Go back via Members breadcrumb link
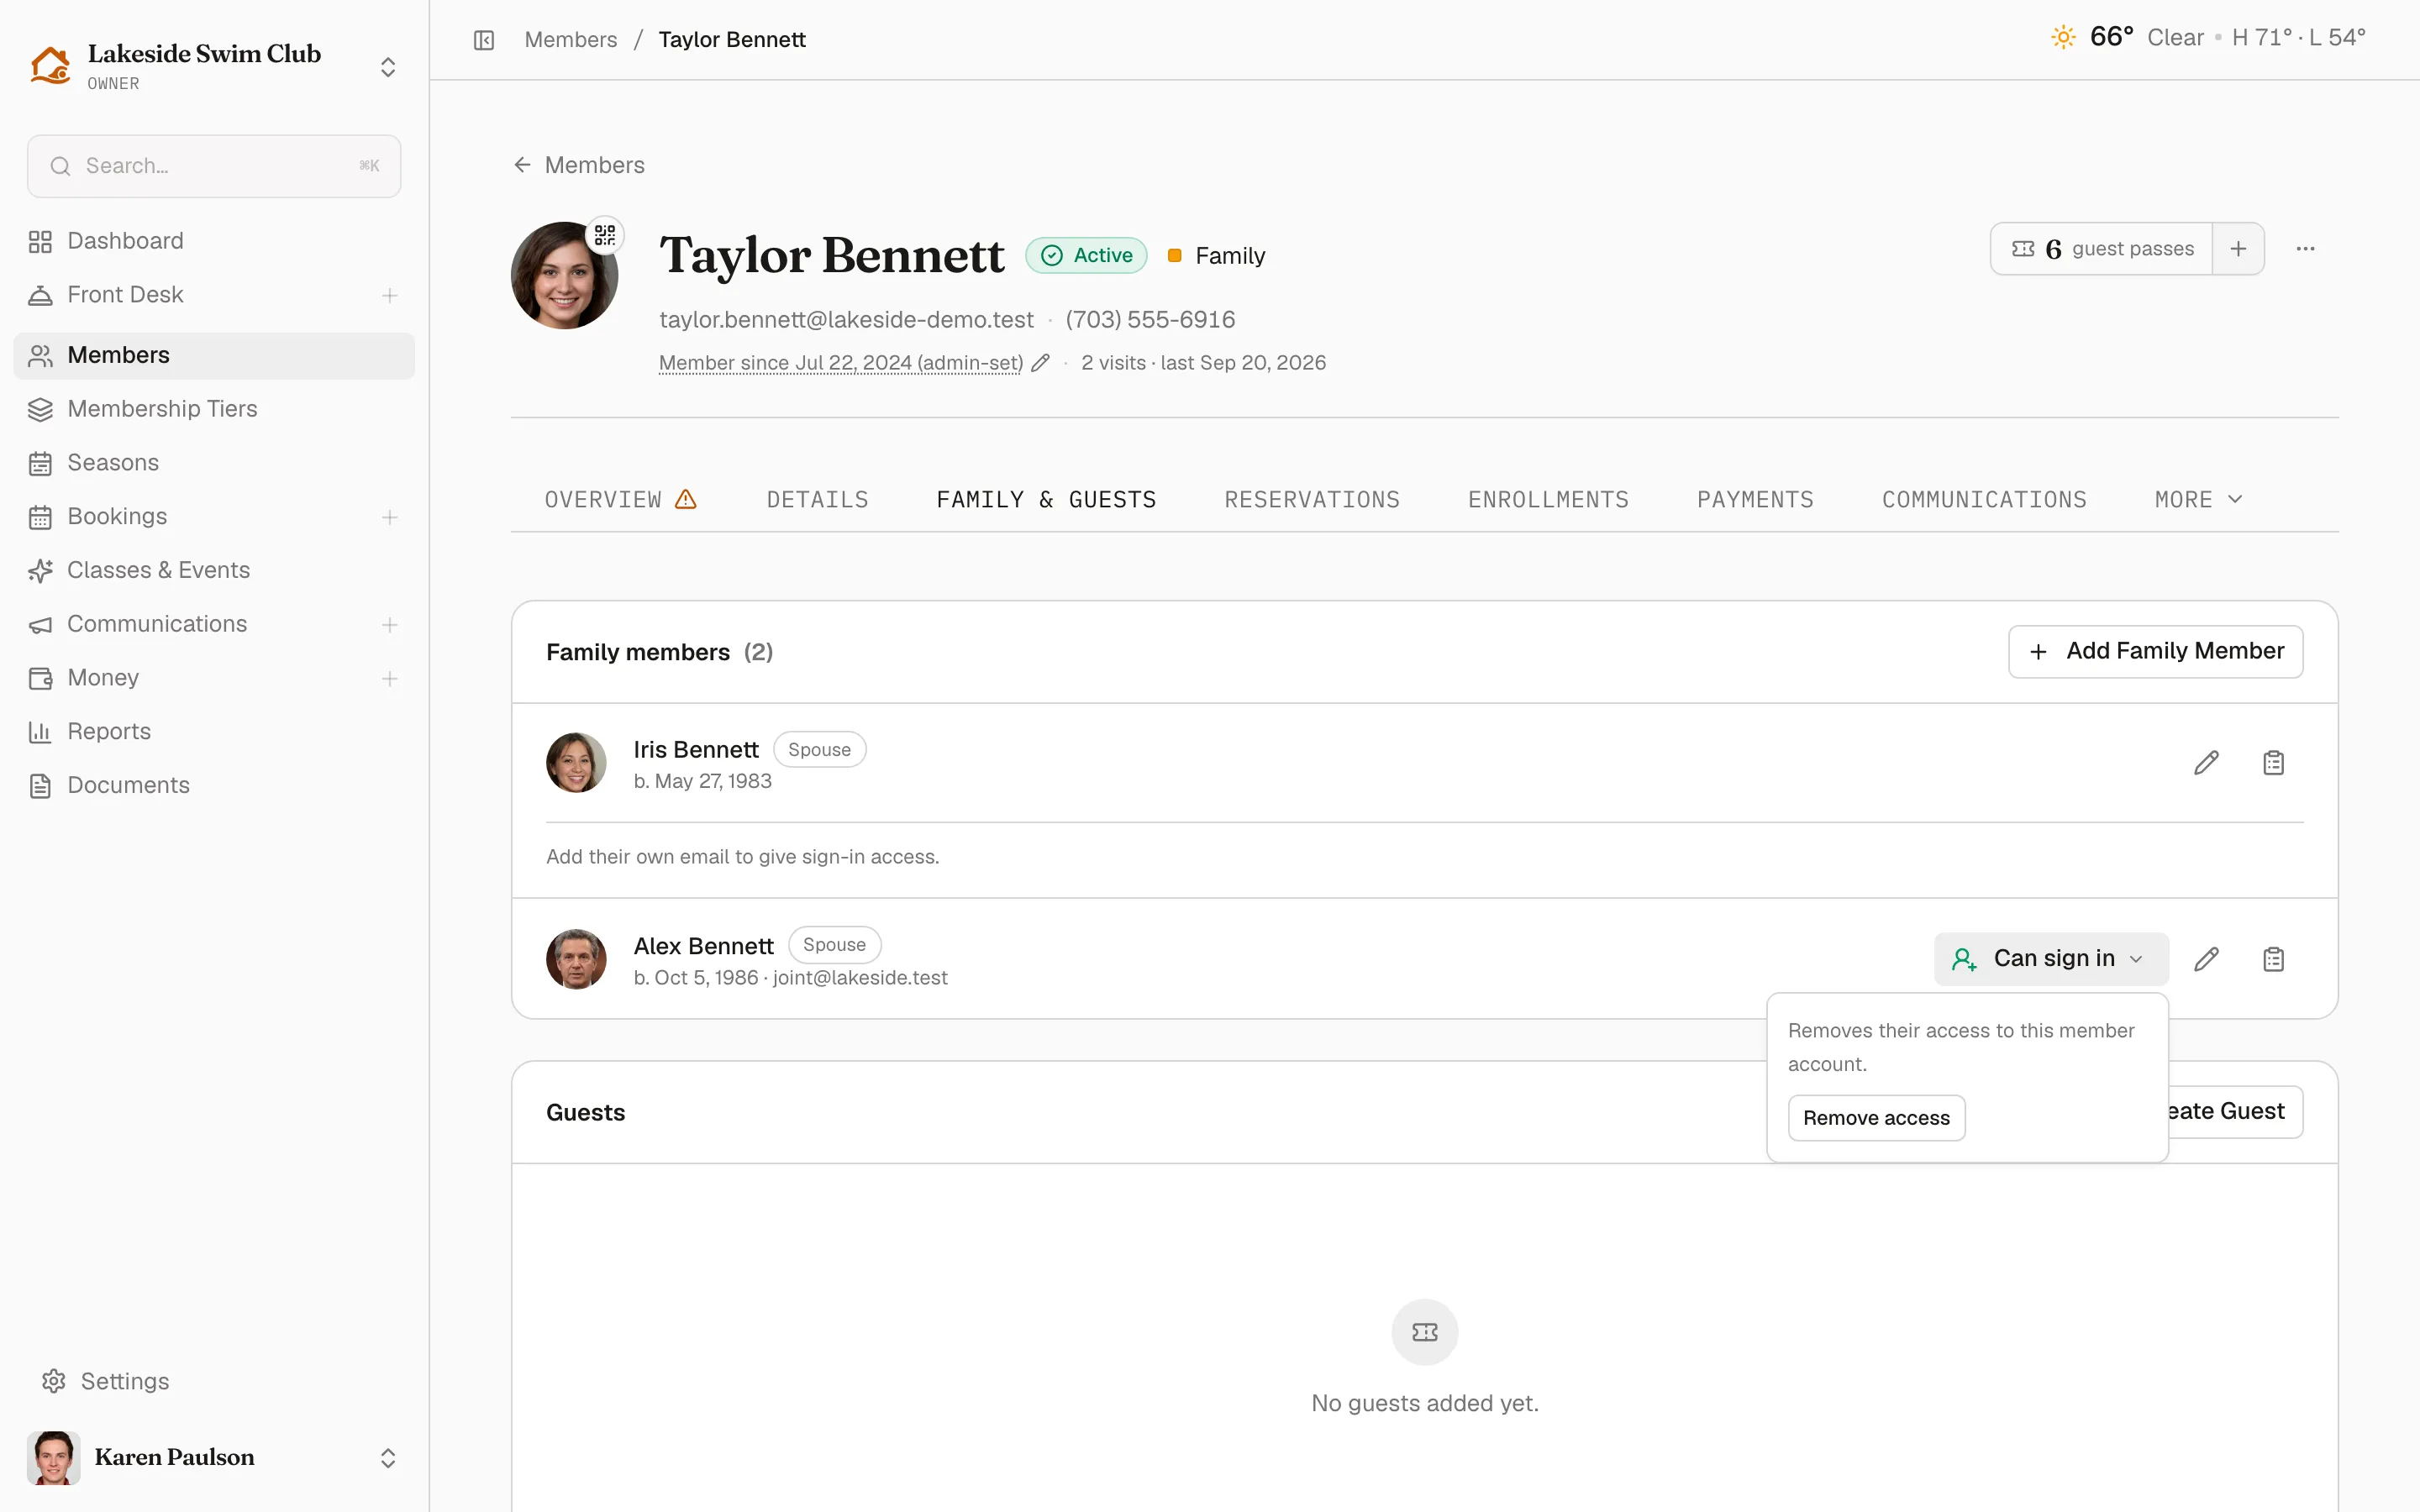Screen dimensions: 2420x1512 571,40
